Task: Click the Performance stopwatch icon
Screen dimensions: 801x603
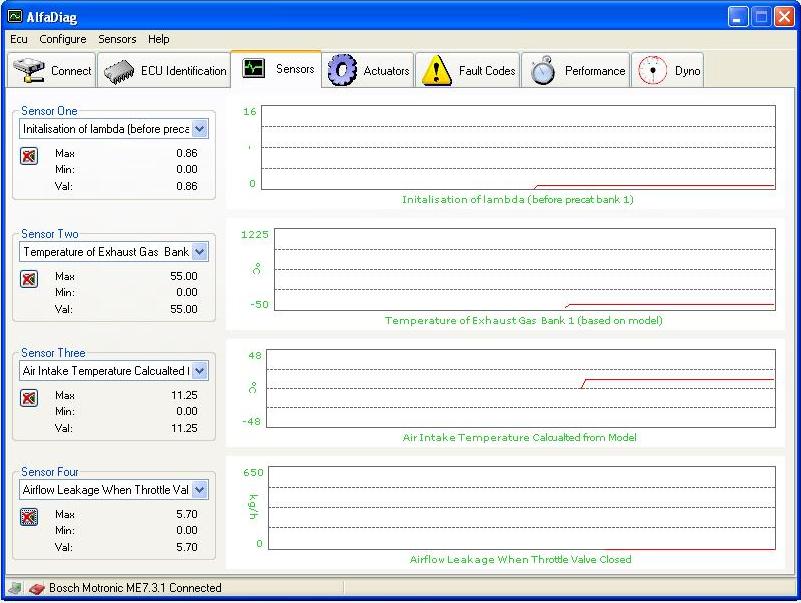Action: point(543,71)
